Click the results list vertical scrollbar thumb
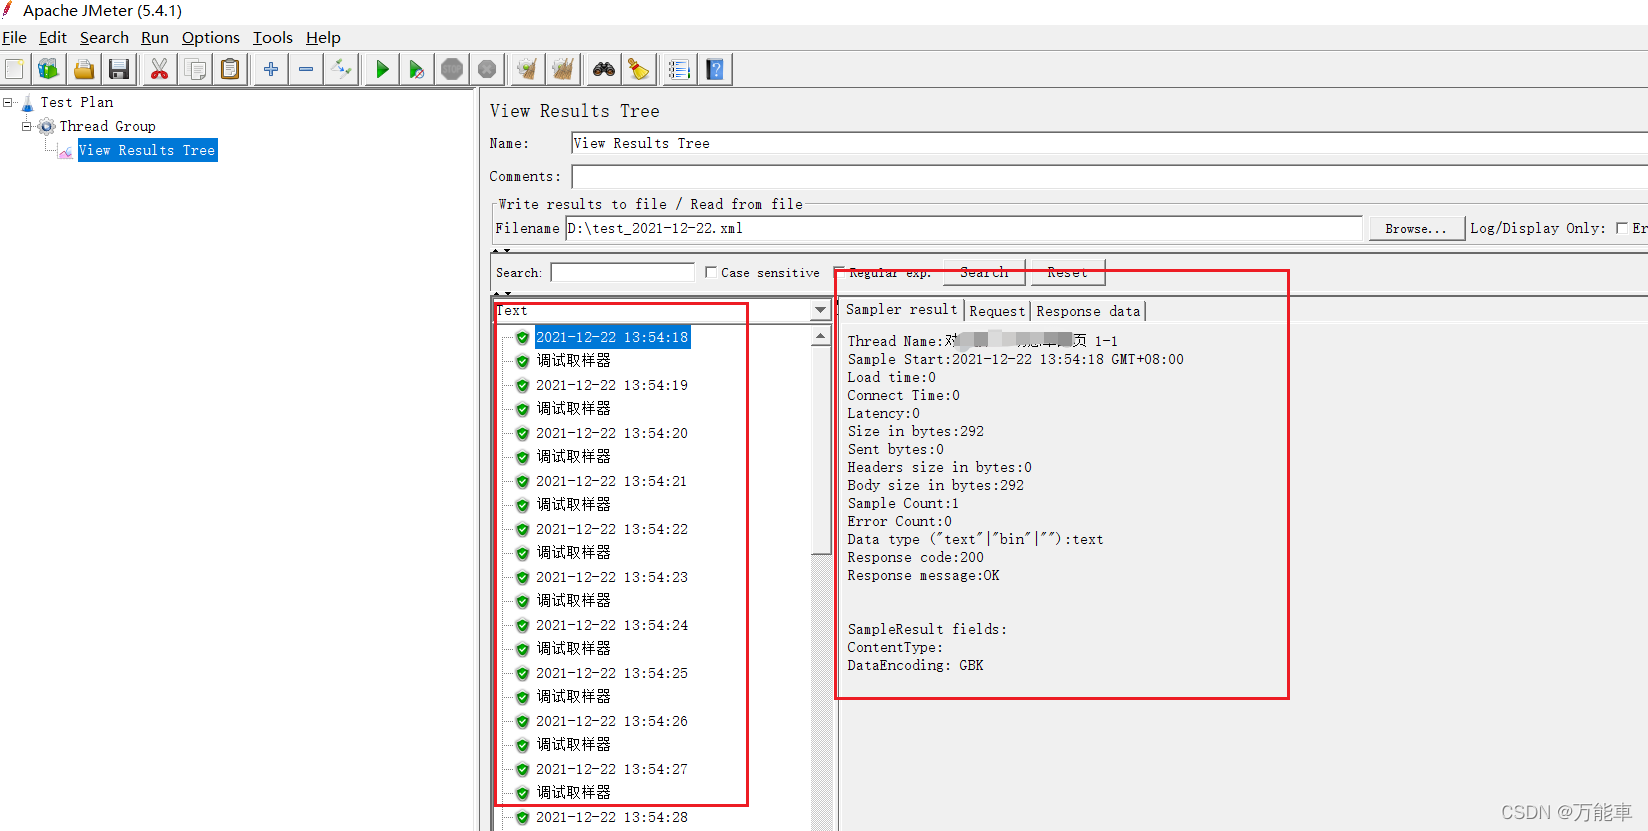1648x831 pixels. click(x=821, y=449)
